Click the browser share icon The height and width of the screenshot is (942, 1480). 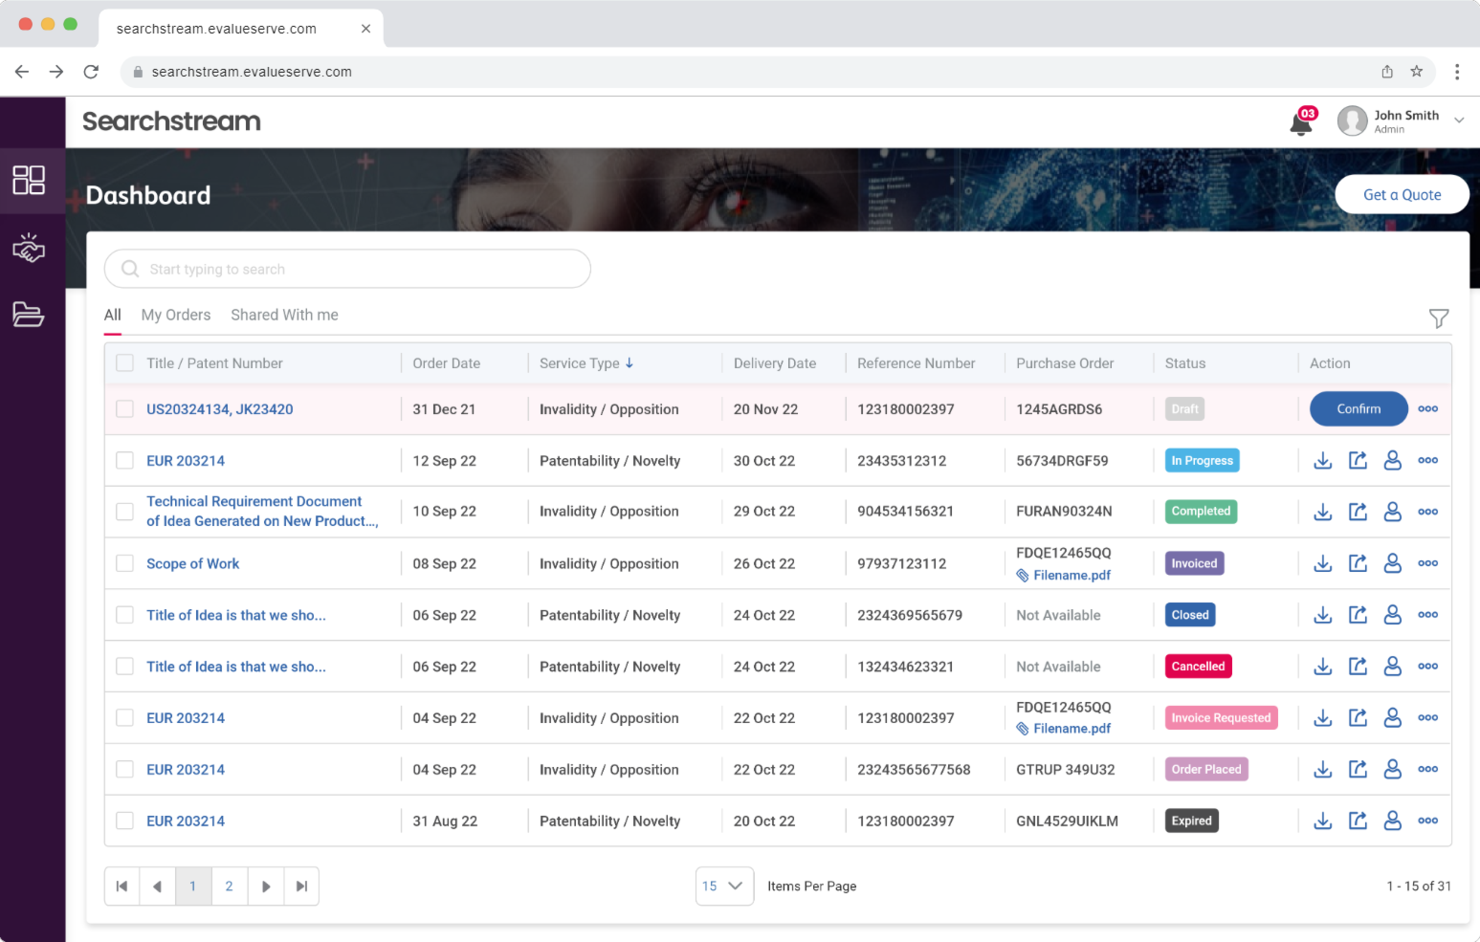click(x=1387, y=71)
